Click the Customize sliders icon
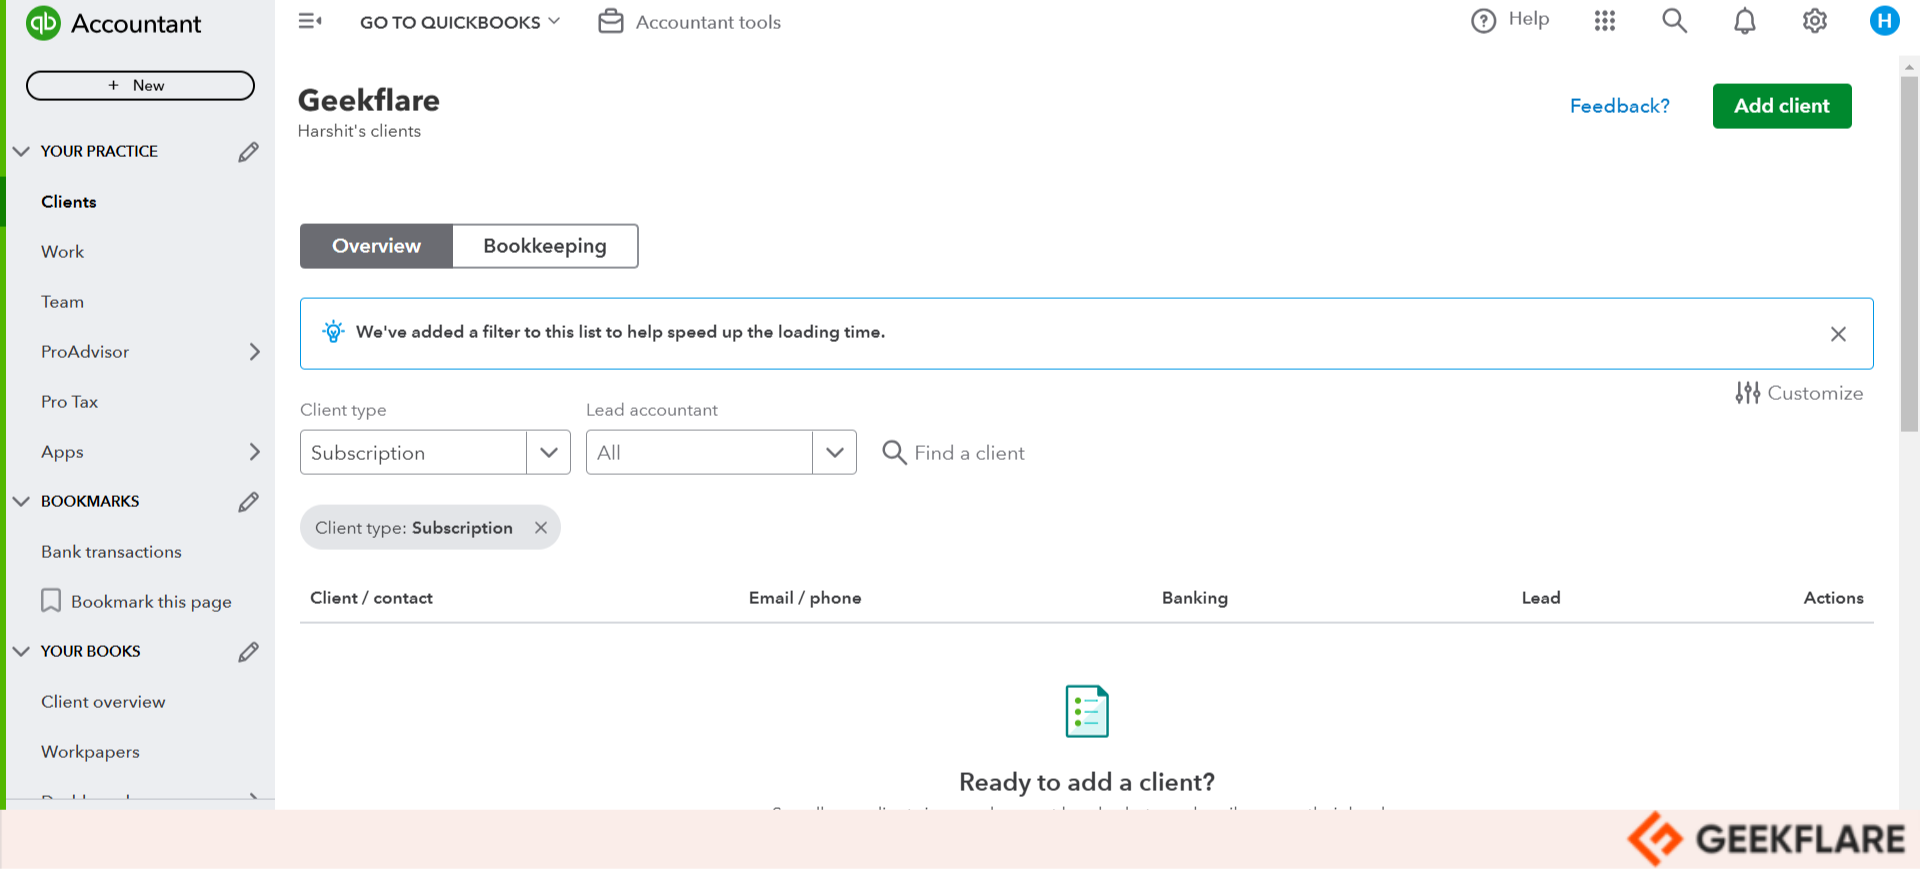Viewport: 1920px width, 869px height. (x=1748, y=393)
